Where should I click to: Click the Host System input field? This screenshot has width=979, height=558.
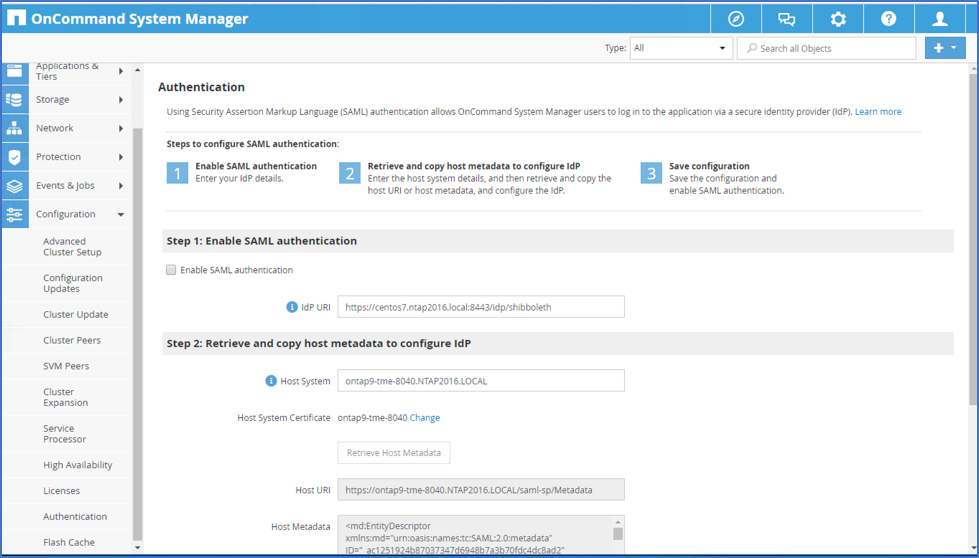pyautogui.click(x=481, y=381)
